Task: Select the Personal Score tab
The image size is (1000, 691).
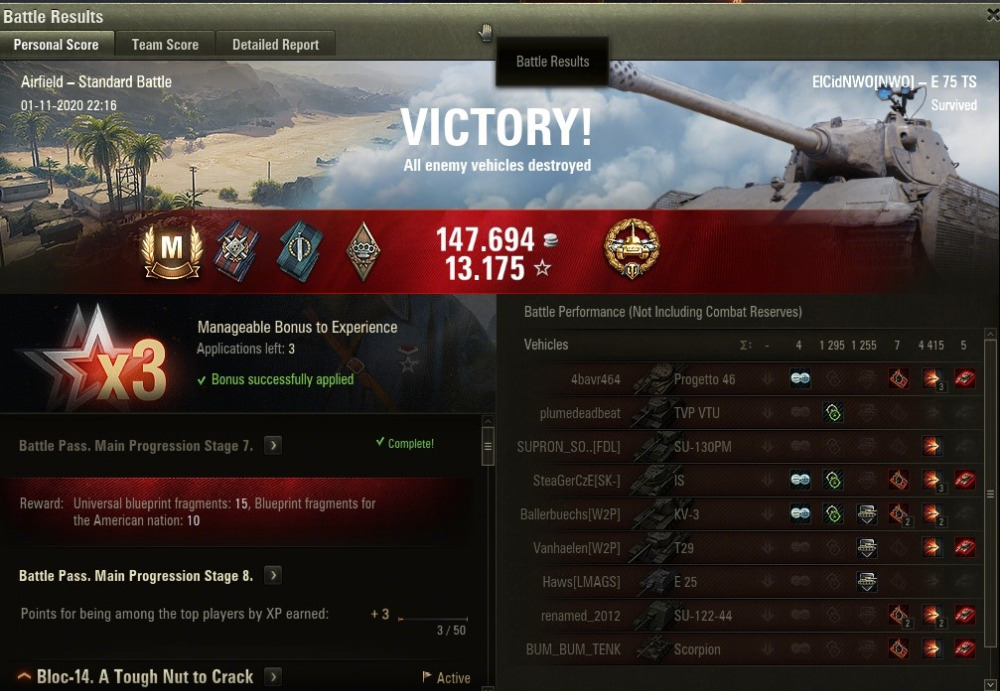Action: point(56,45)
